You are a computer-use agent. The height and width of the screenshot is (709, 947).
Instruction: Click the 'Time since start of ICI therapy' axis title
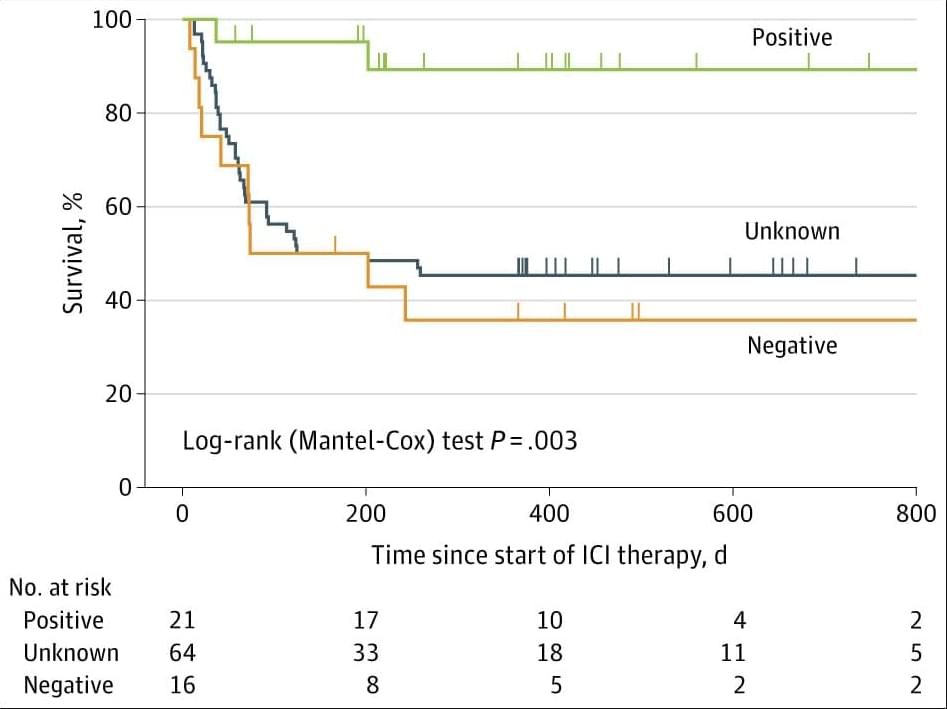click(x=548, y=555)
